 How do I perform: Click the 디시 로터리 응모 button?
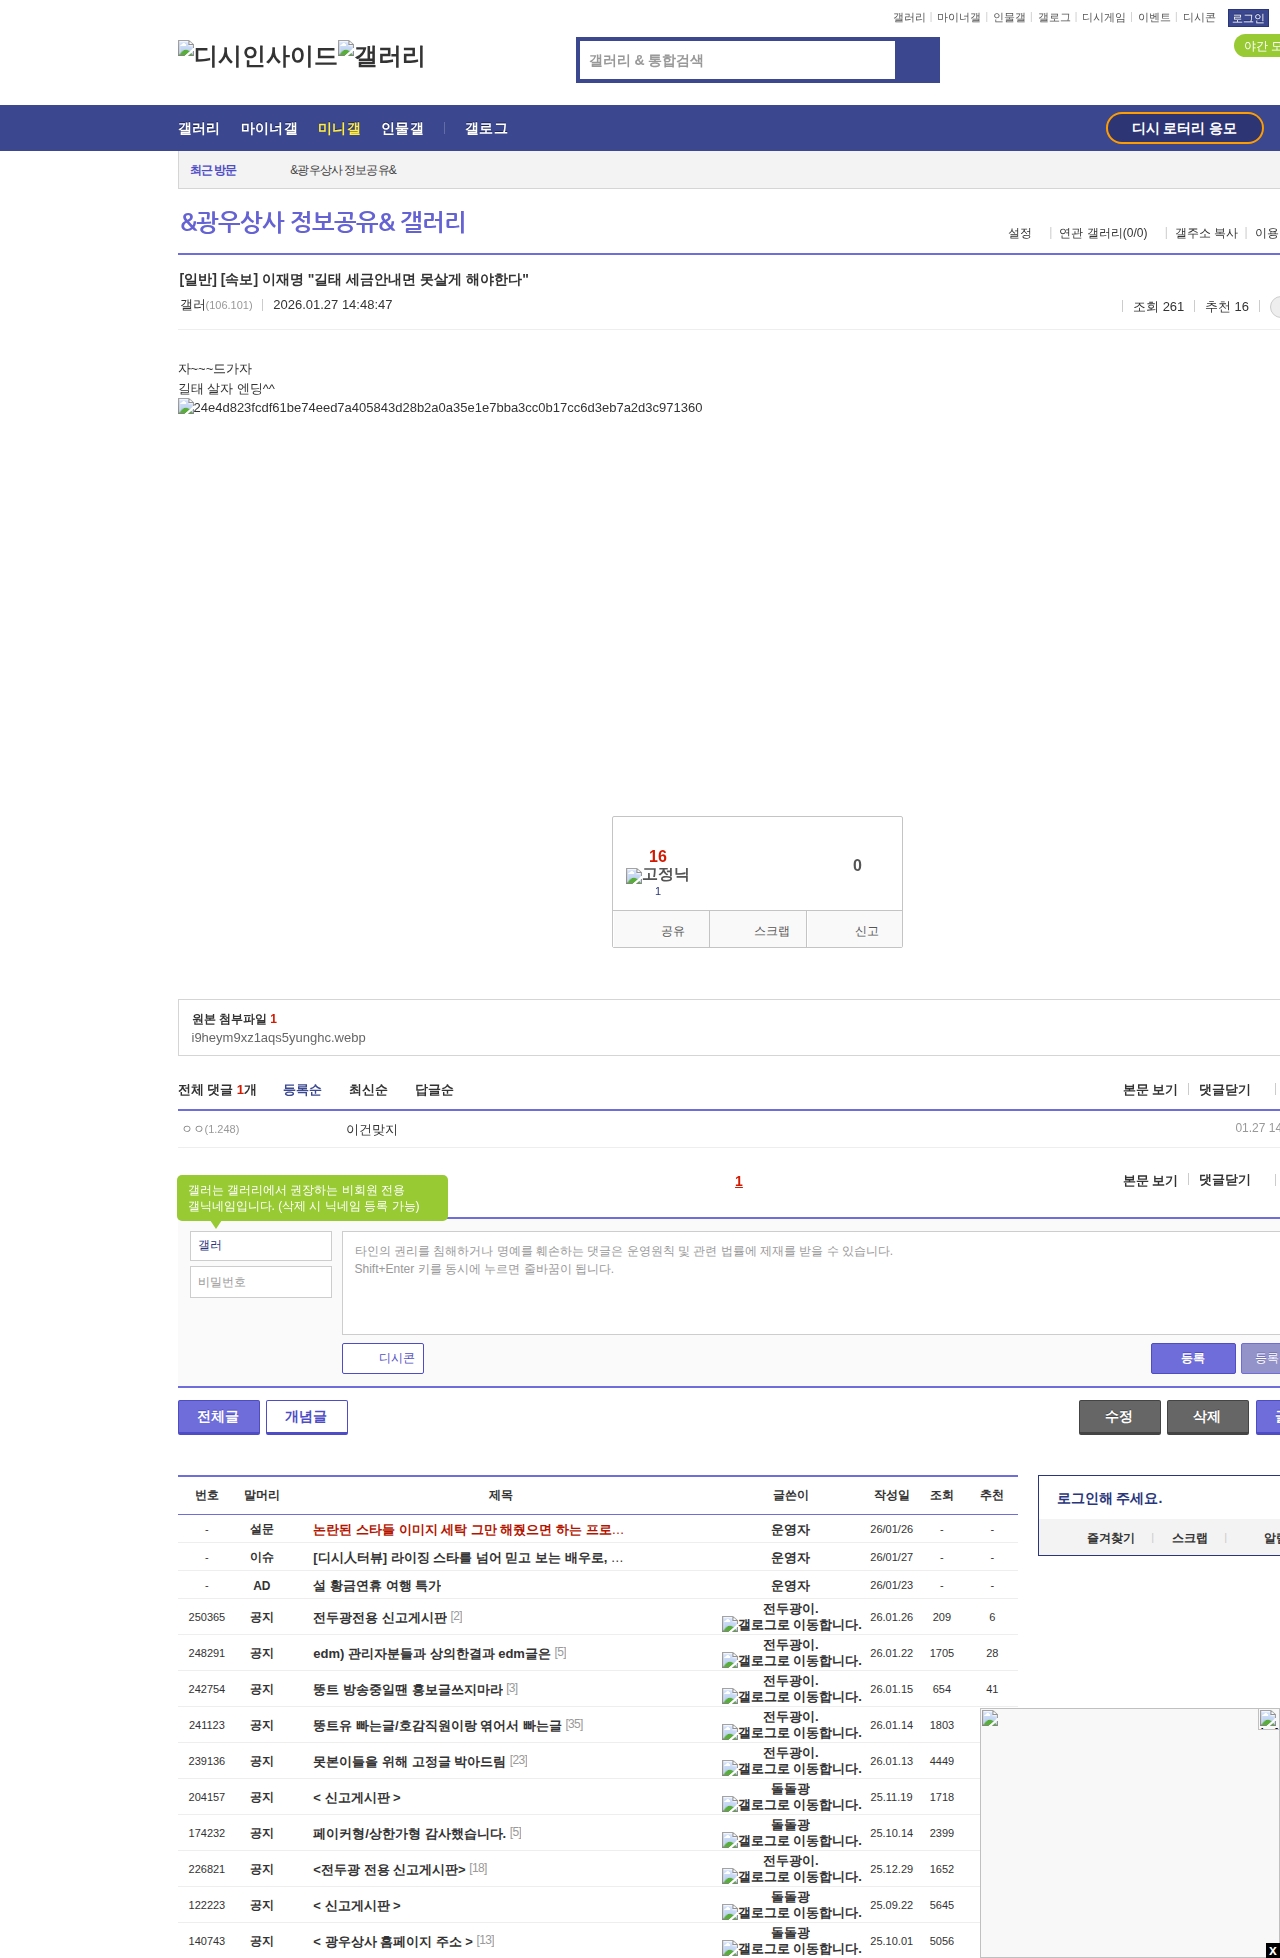pyautogui.click(x=1184, y=129)
